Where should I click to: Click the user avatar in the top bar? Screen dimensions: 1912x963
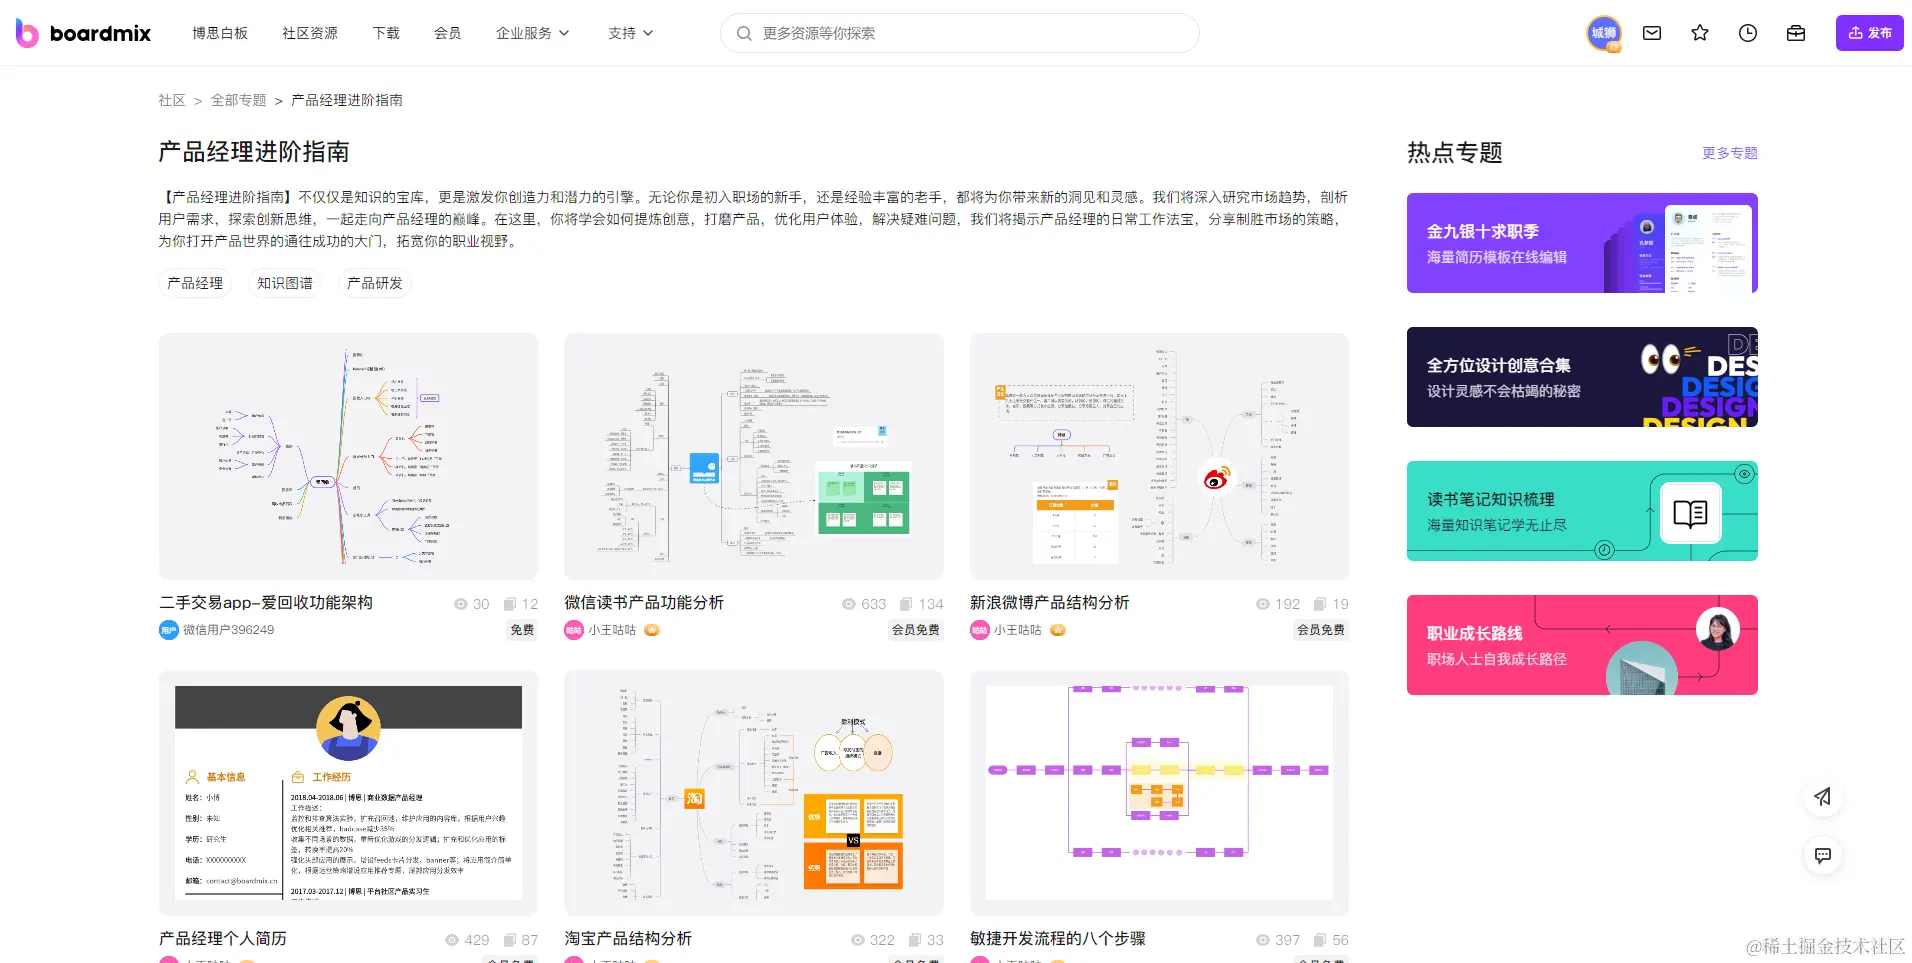1604,33
